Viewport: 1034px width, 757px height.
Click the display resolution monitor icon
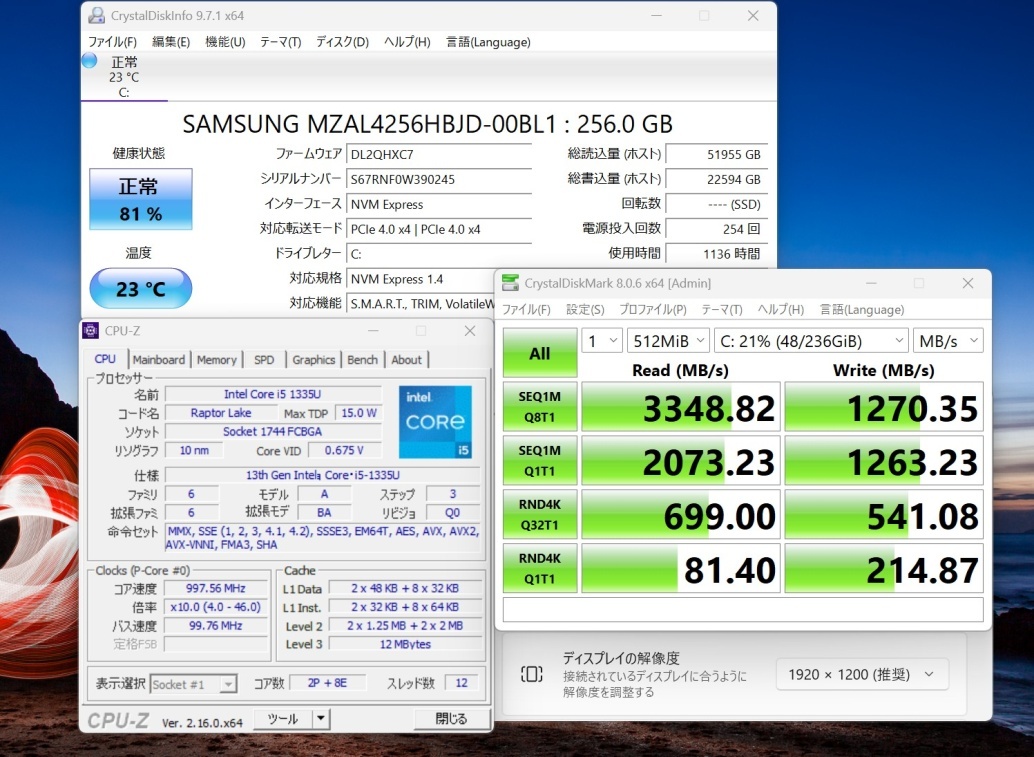[x=533, y=674]
